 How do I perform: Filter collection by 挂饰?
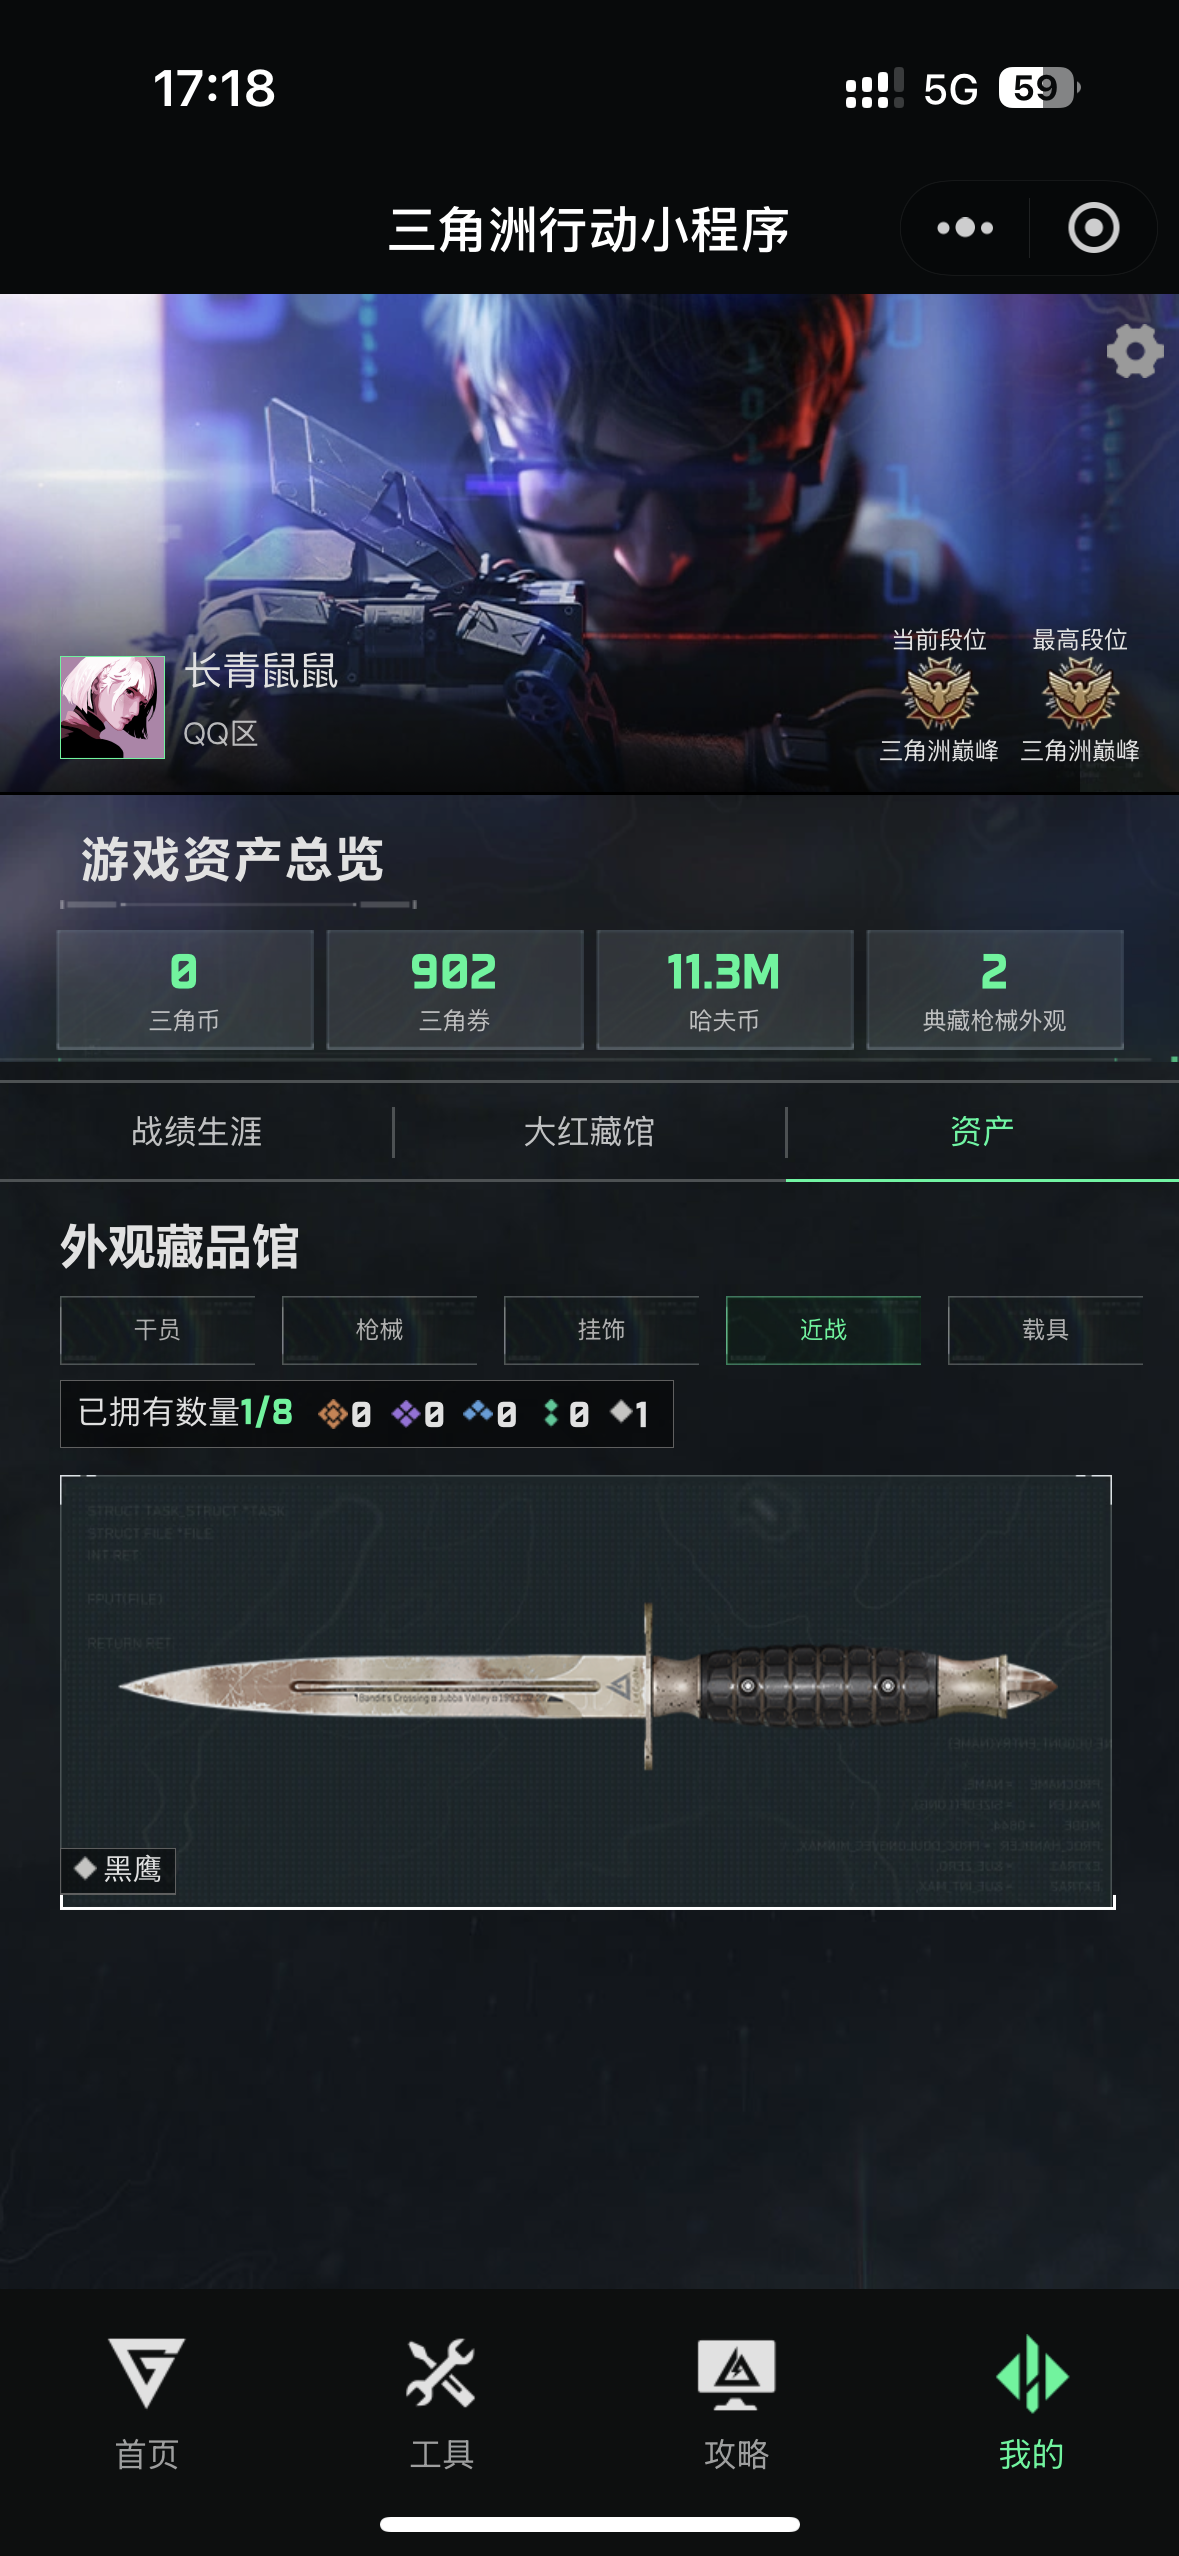tap(602, 1330)
